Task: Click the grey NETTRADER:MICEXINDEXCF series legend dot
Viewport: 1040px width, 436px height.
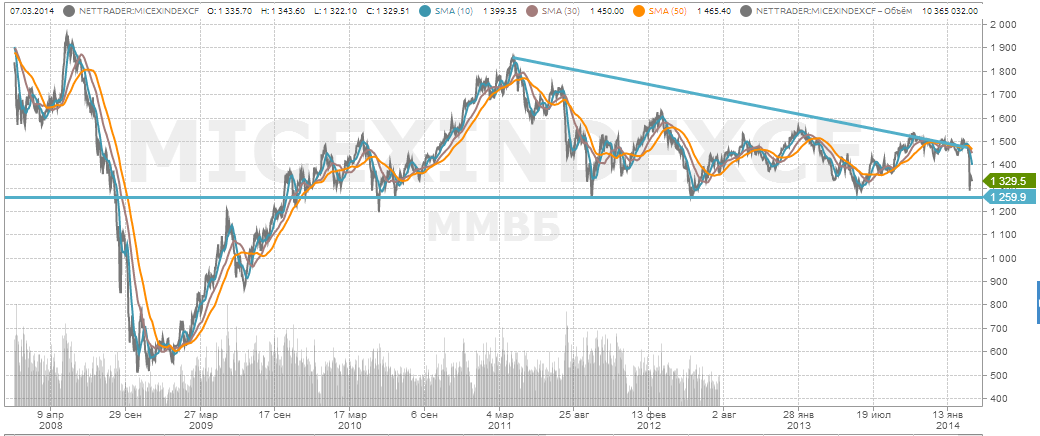Action: click(x=68, y=11)
